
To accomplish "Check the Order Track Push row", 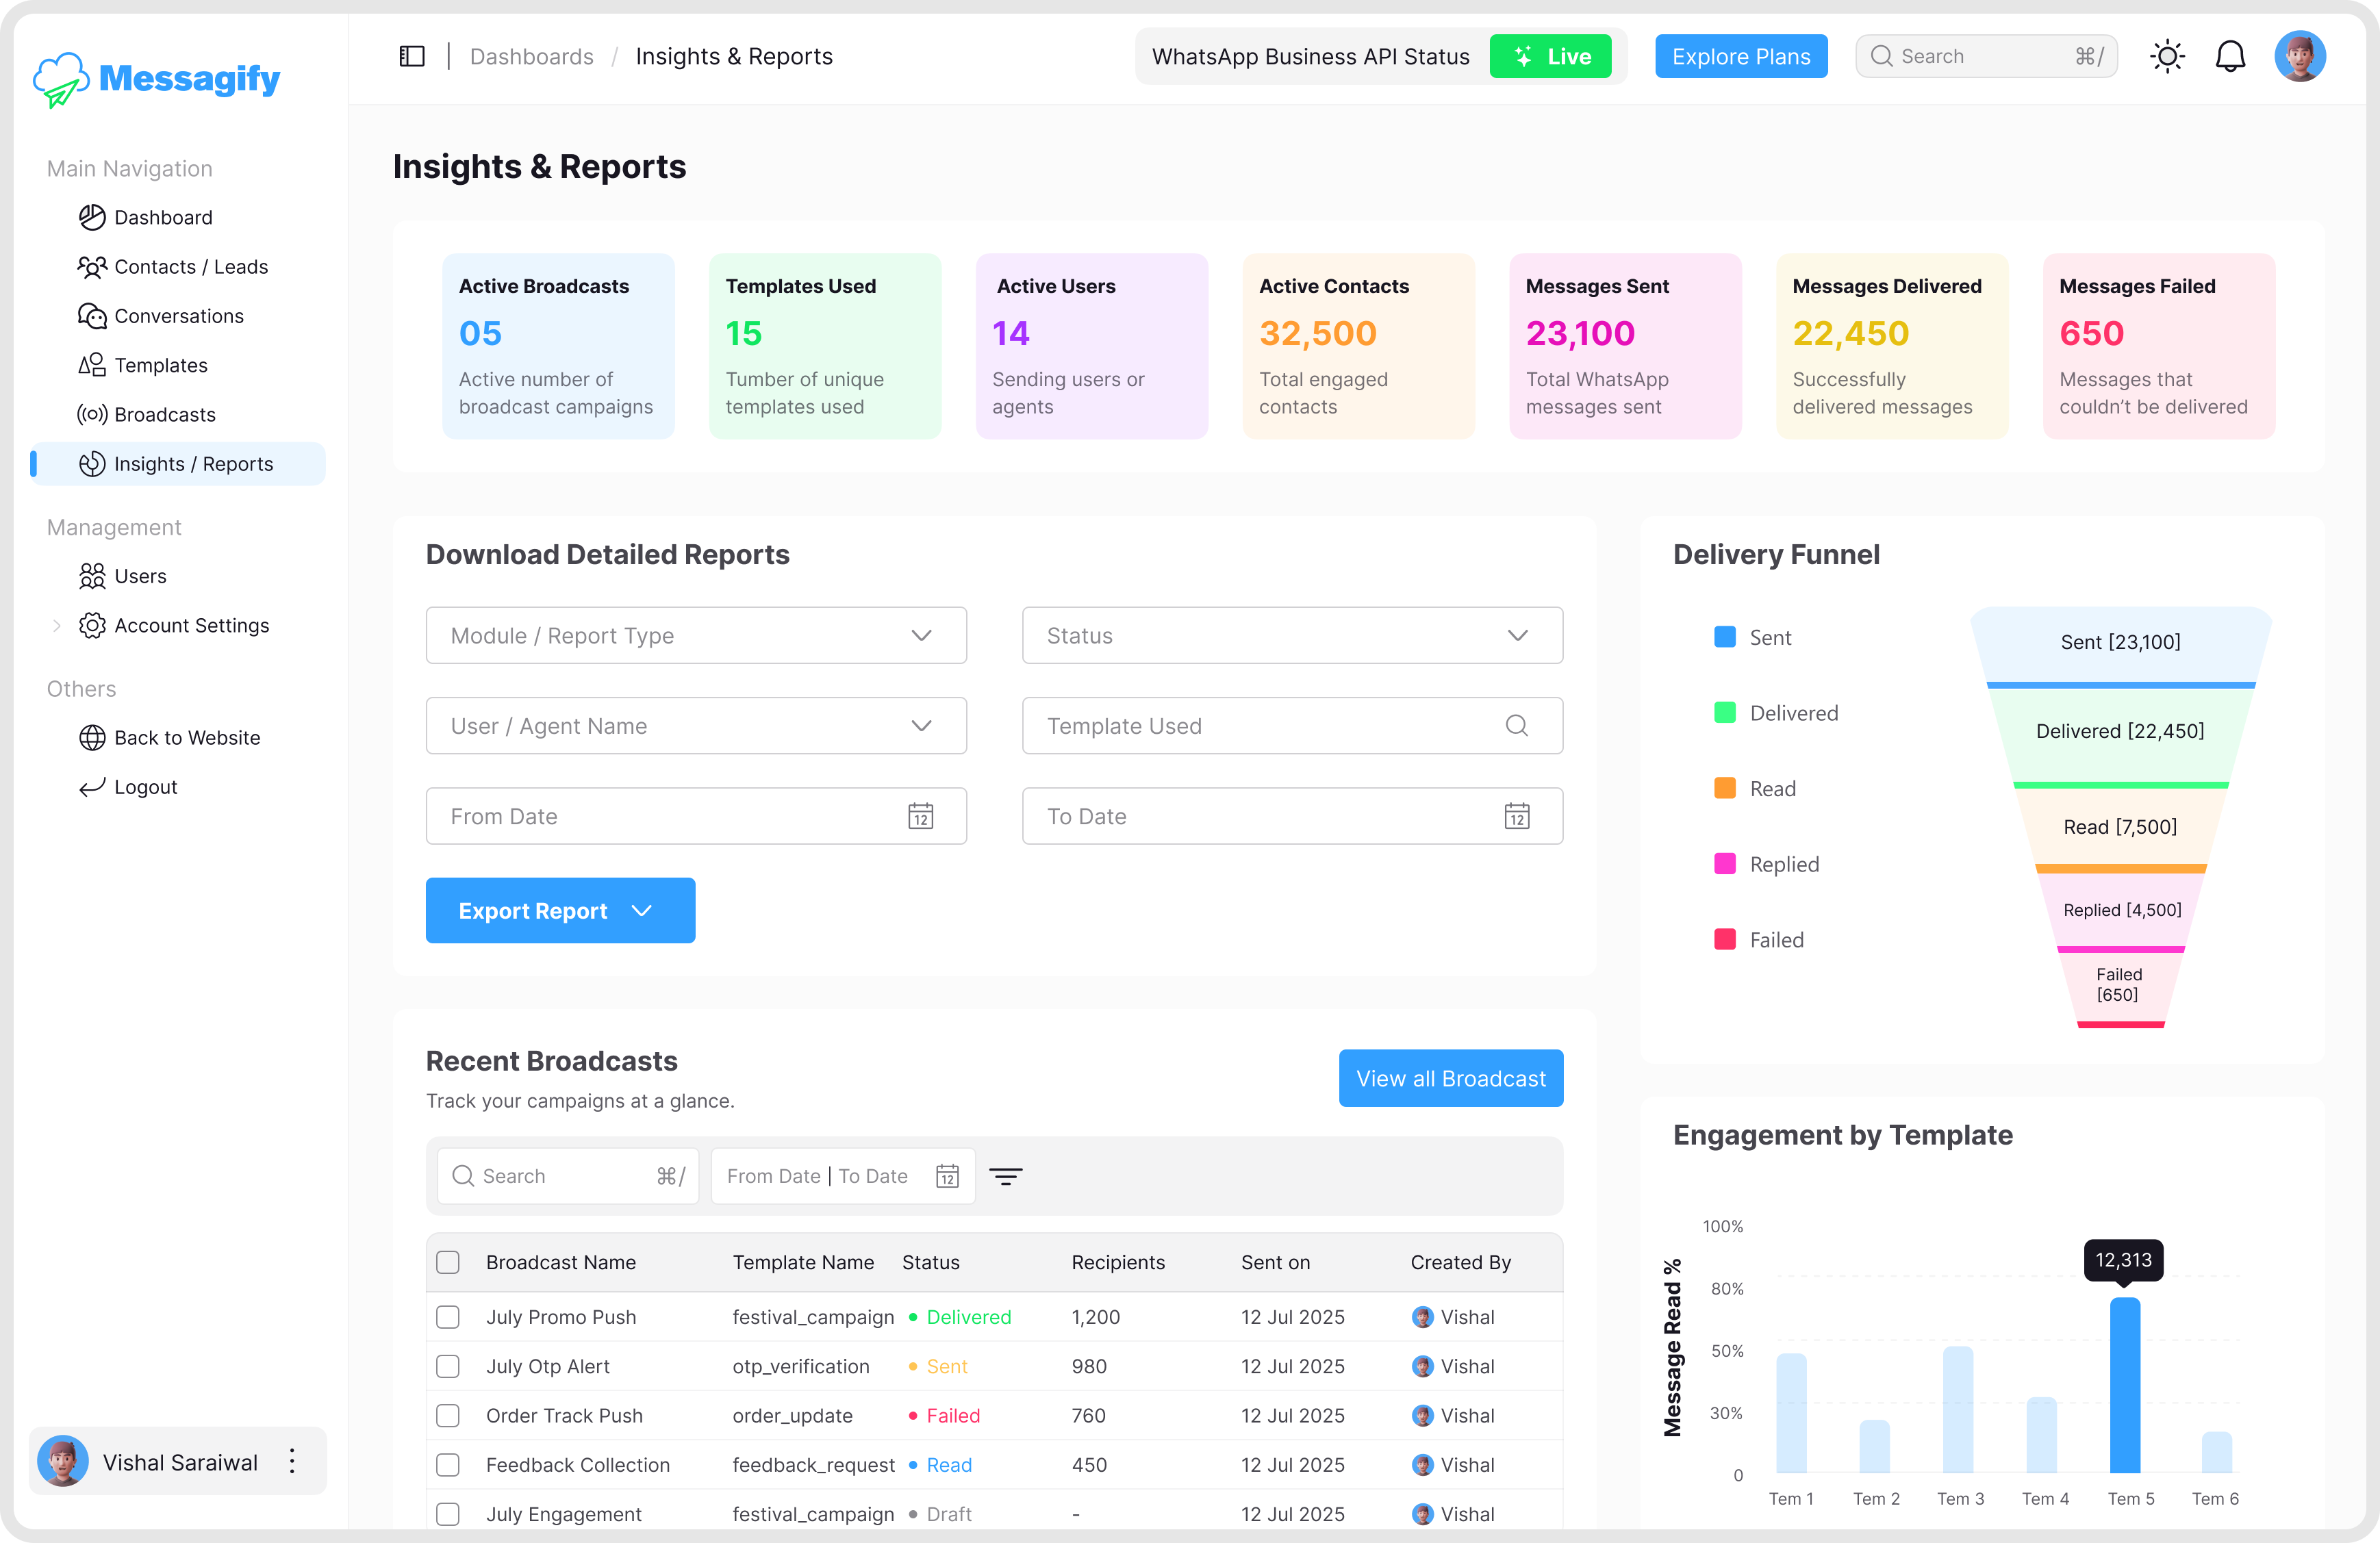I will 448,1416.
